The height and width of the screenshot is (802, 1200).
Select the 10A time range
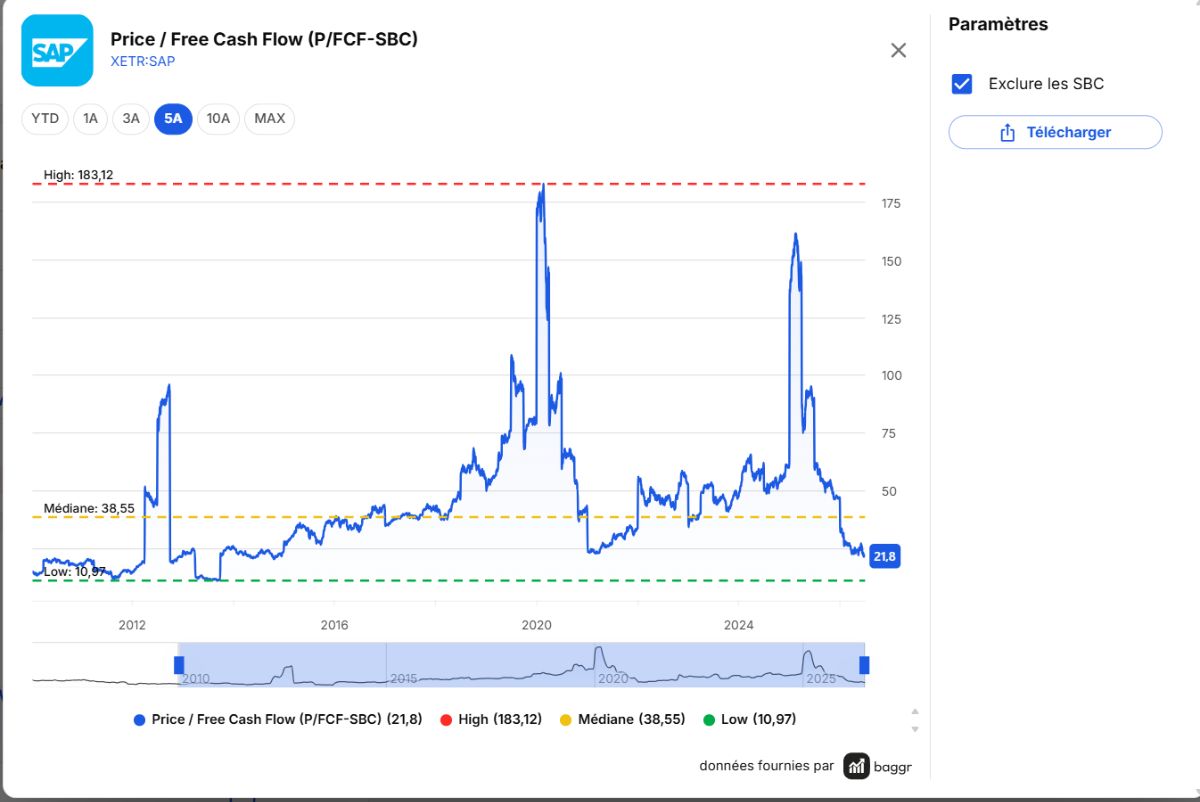218,119
